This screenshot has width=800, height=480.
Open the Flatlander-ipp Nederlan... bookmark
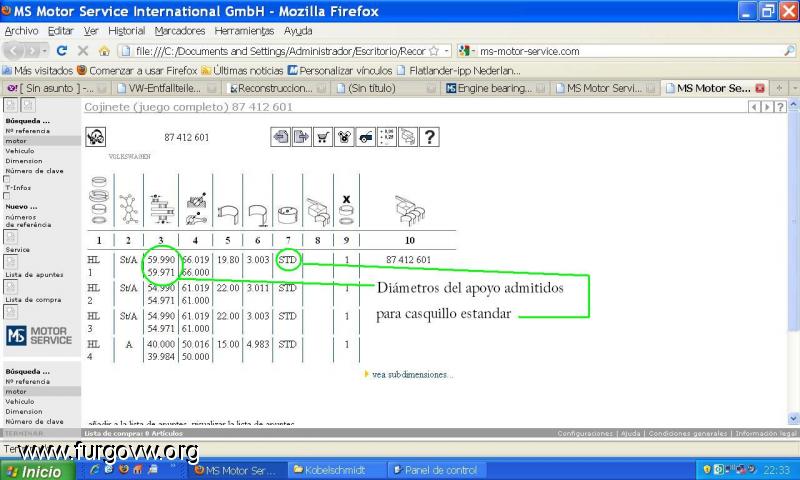[459, 70]
